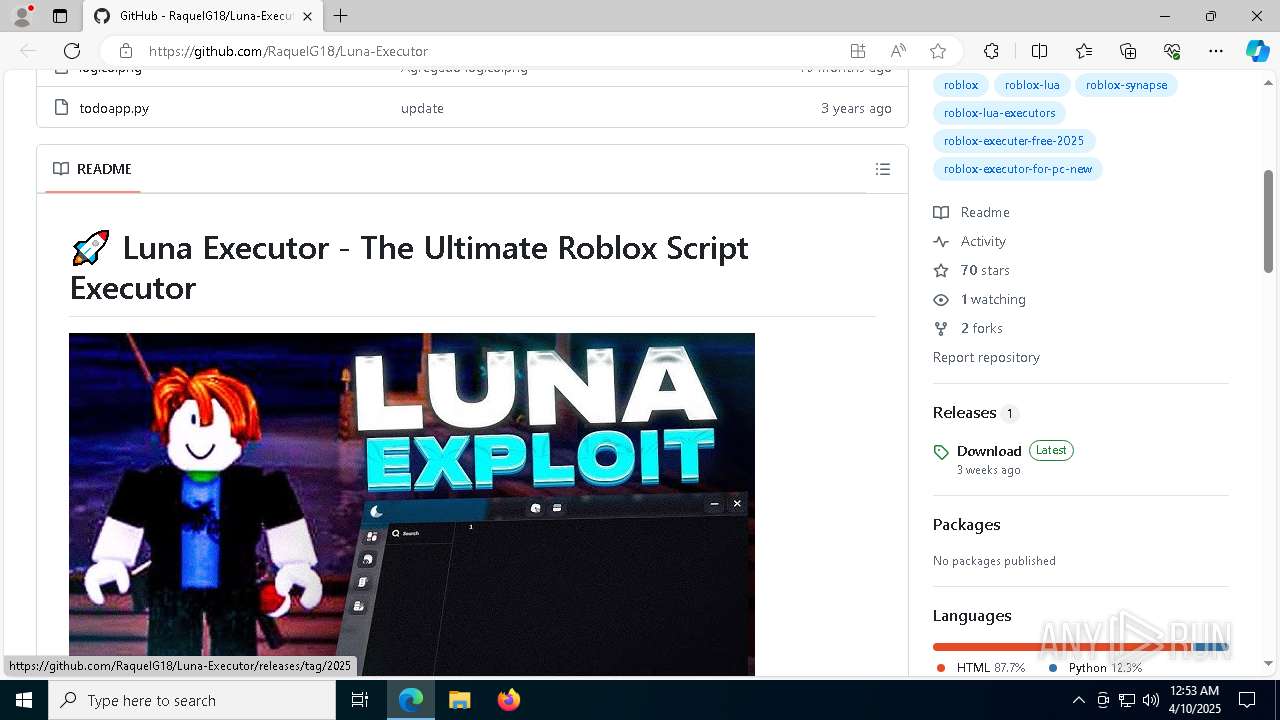The width and height of the screenshot is (1280, 720).
Task: Open the Favorites list
Action: point(1084,51)
